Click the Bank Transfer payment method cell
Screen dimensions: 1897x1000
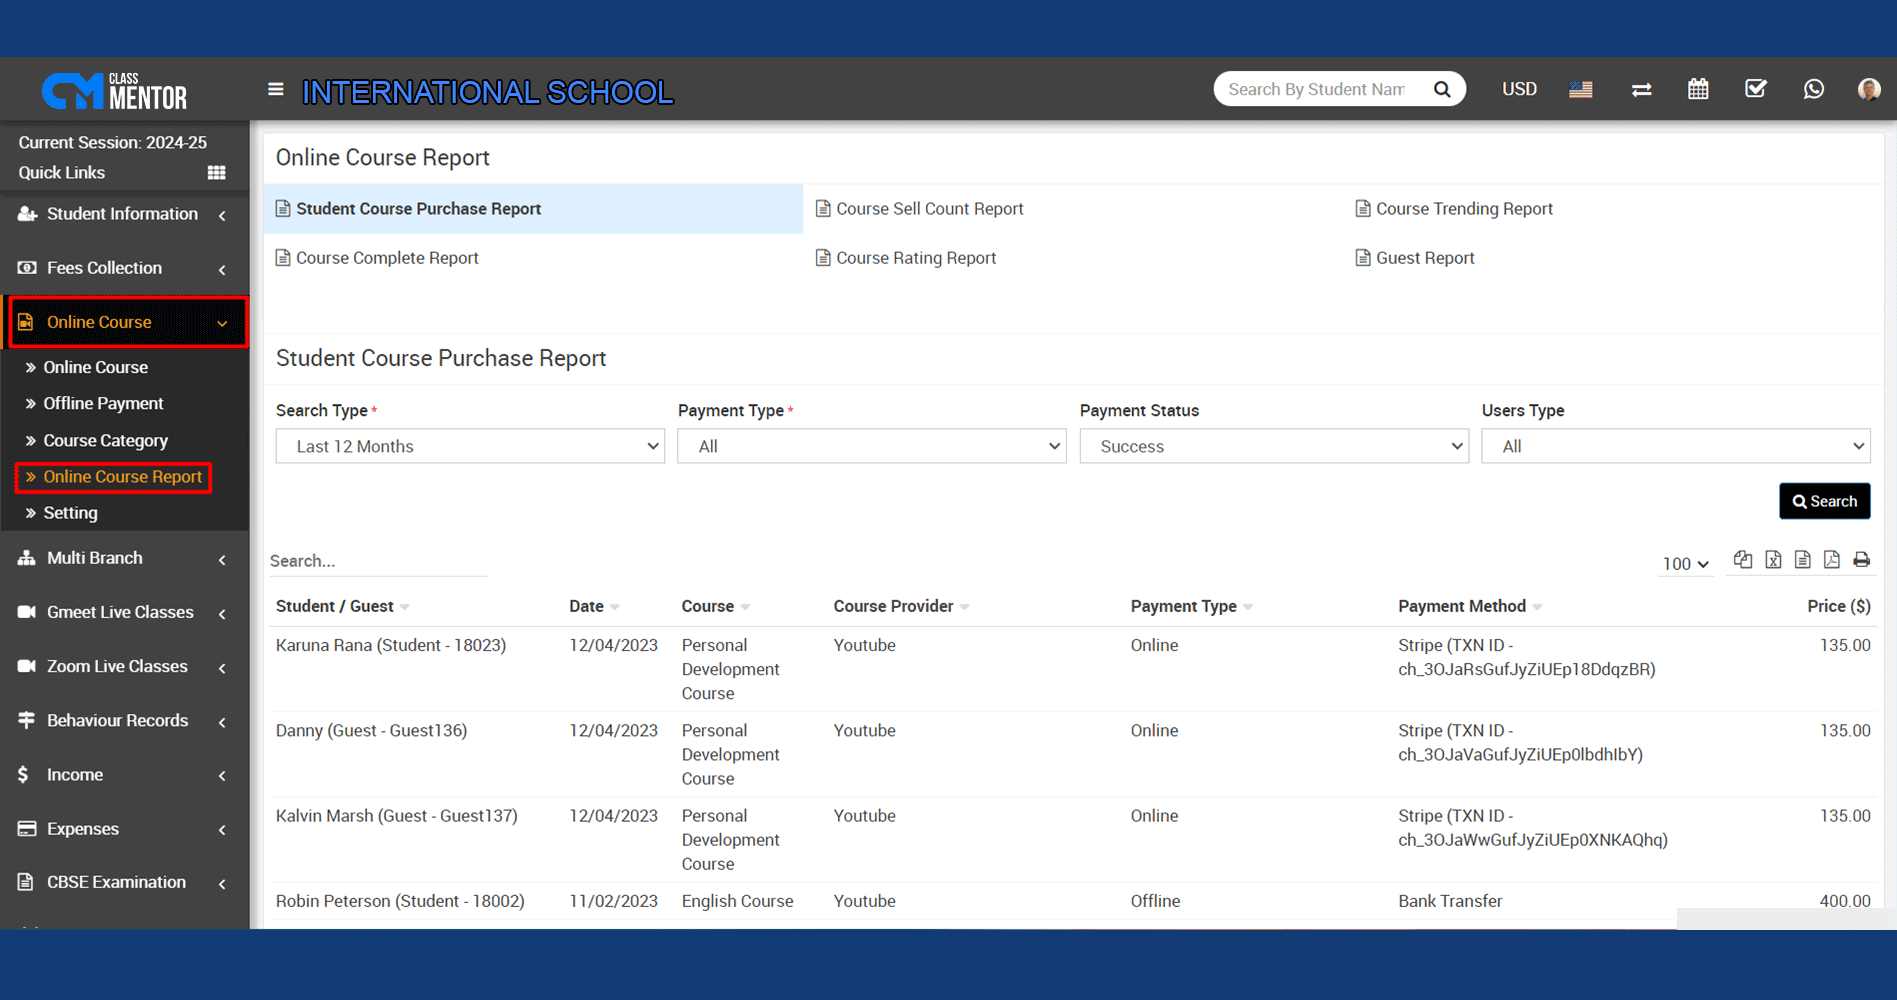pyautogui.click(x=1450, y=901)
